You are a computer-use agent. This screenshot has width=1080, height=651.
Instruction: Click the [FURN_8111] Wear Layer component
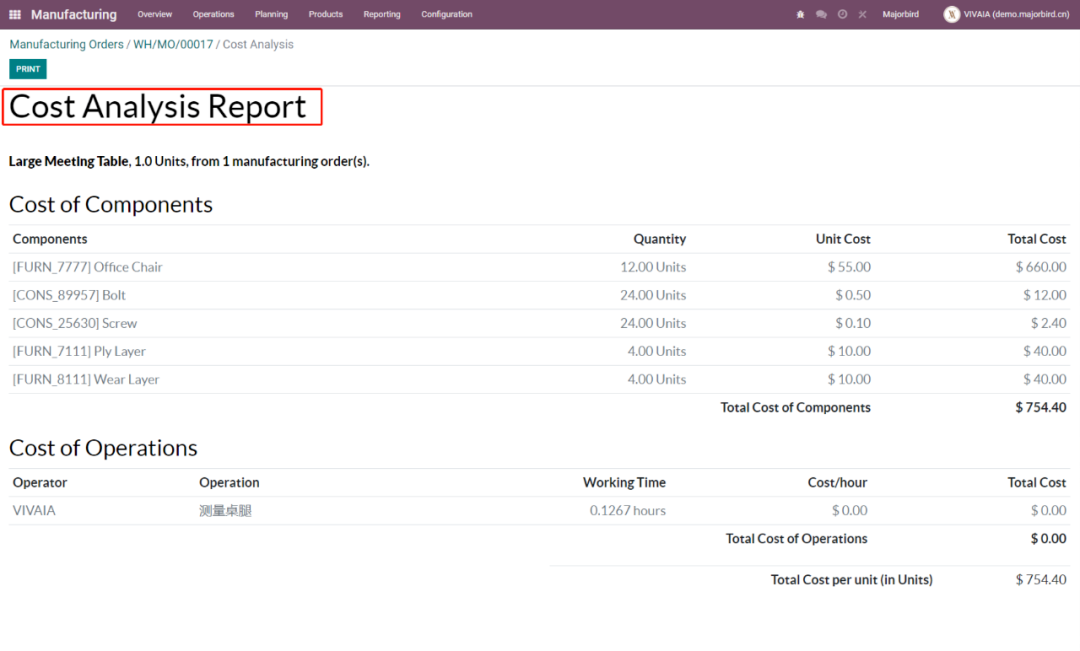point(86,379)
